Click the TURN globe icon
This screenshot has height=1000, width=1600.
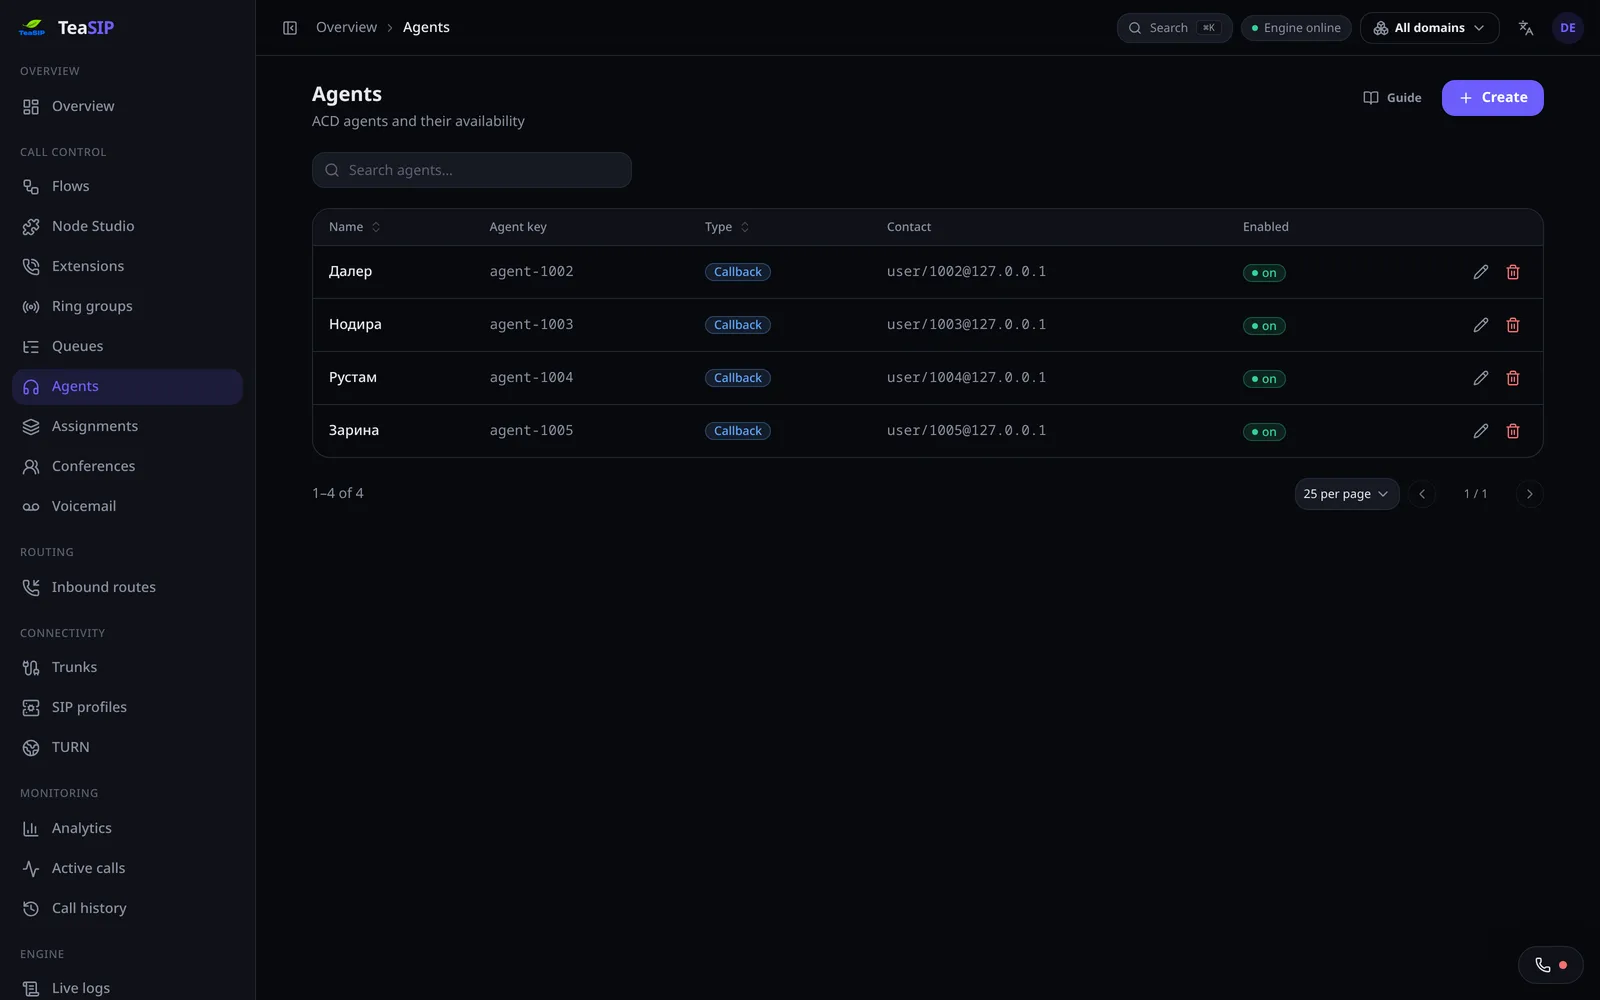(31, 748)
